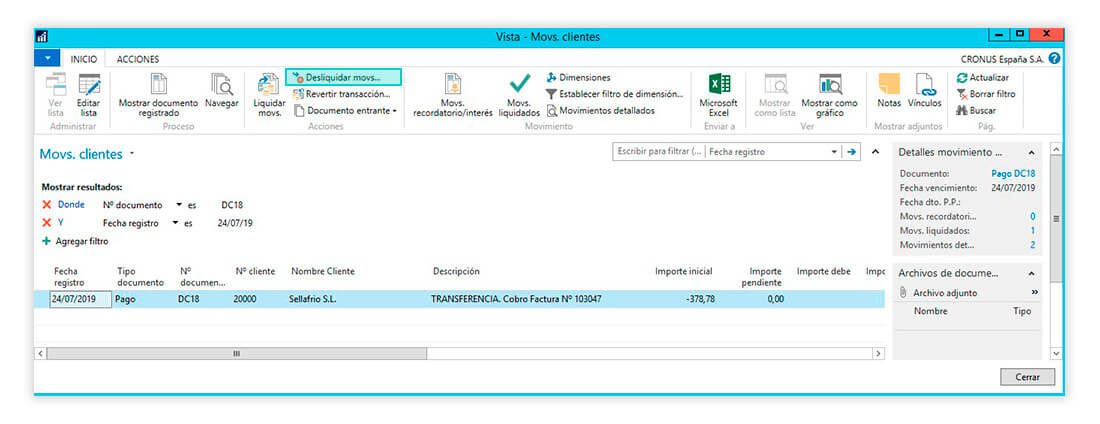Viewport: 1100px width, 424px height.
Task: Click the Navegar icon
Action: coord(221,86)
